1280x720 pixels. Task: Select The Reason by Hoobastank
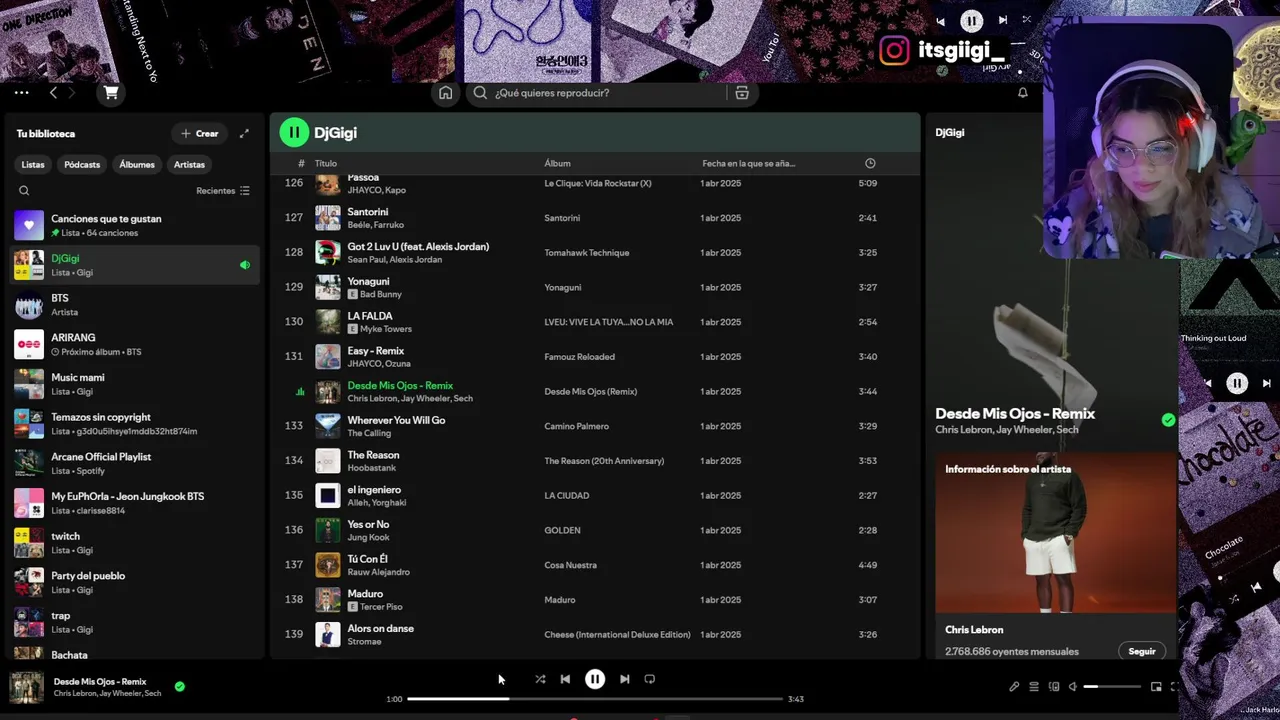(x=594, y=461)
